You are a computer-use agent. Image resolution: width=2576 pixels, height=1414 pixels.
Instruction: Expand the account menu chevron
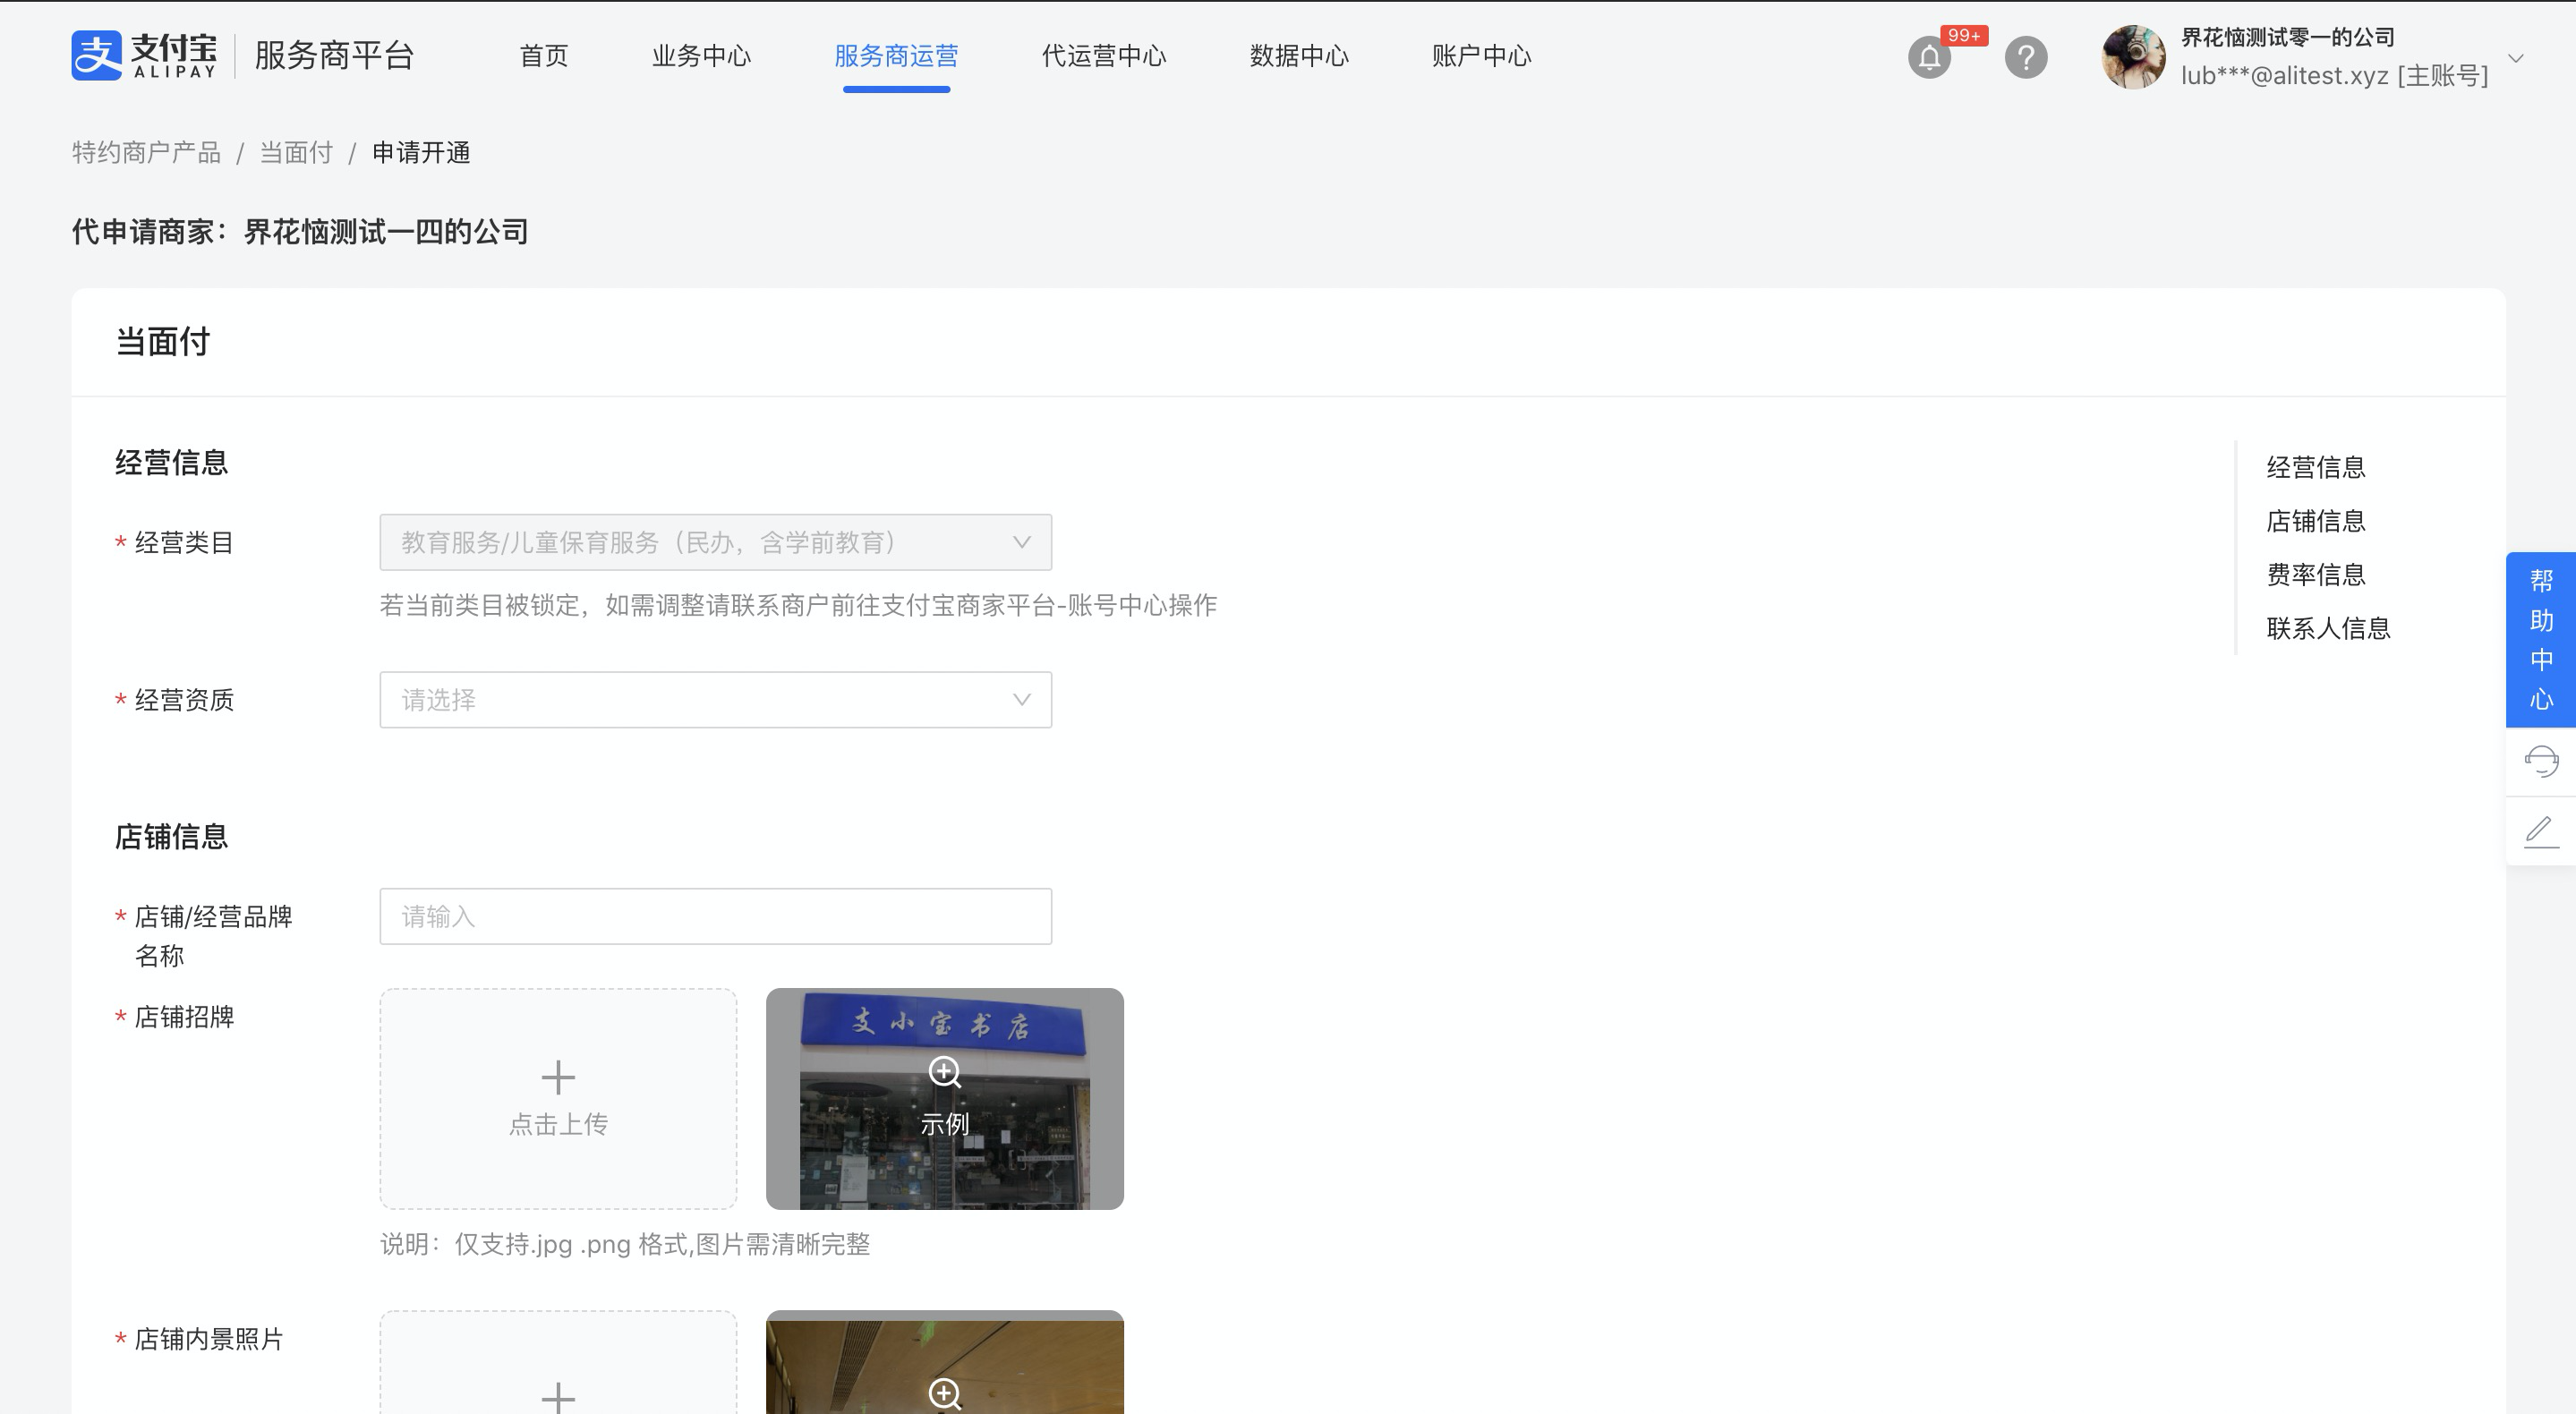coord(2516,58)
